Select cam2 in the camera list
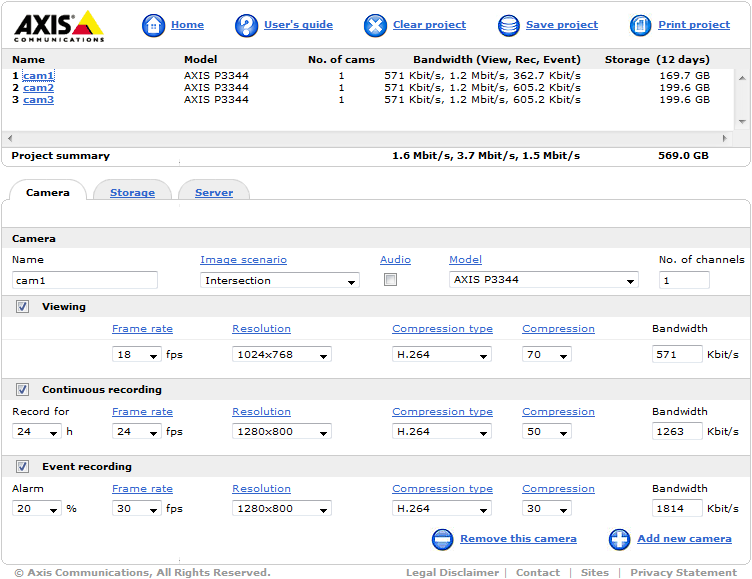The height and width of the screenshot is (579, 752). [x=38, y=88]
